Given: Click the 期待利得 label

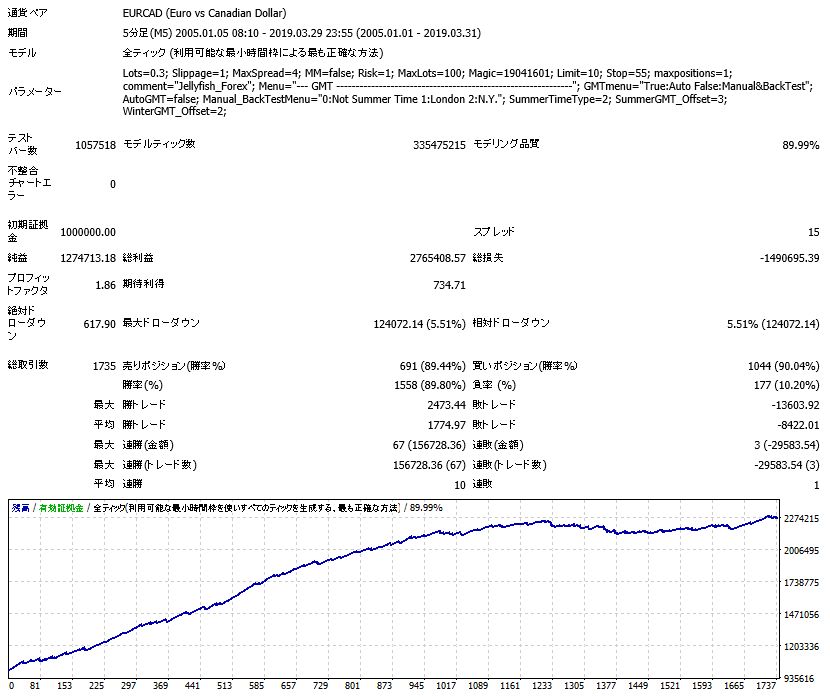Looking at the screenshot, I should [143, 284].
